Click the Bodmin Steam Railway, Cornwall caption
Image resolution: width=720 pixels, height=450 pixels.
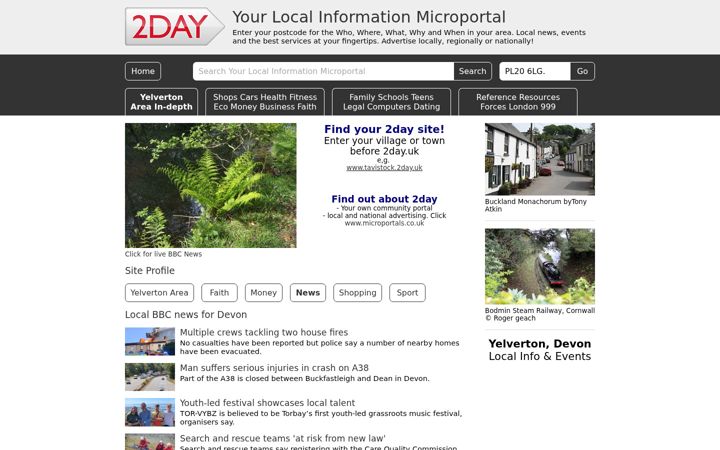point(540,314)
